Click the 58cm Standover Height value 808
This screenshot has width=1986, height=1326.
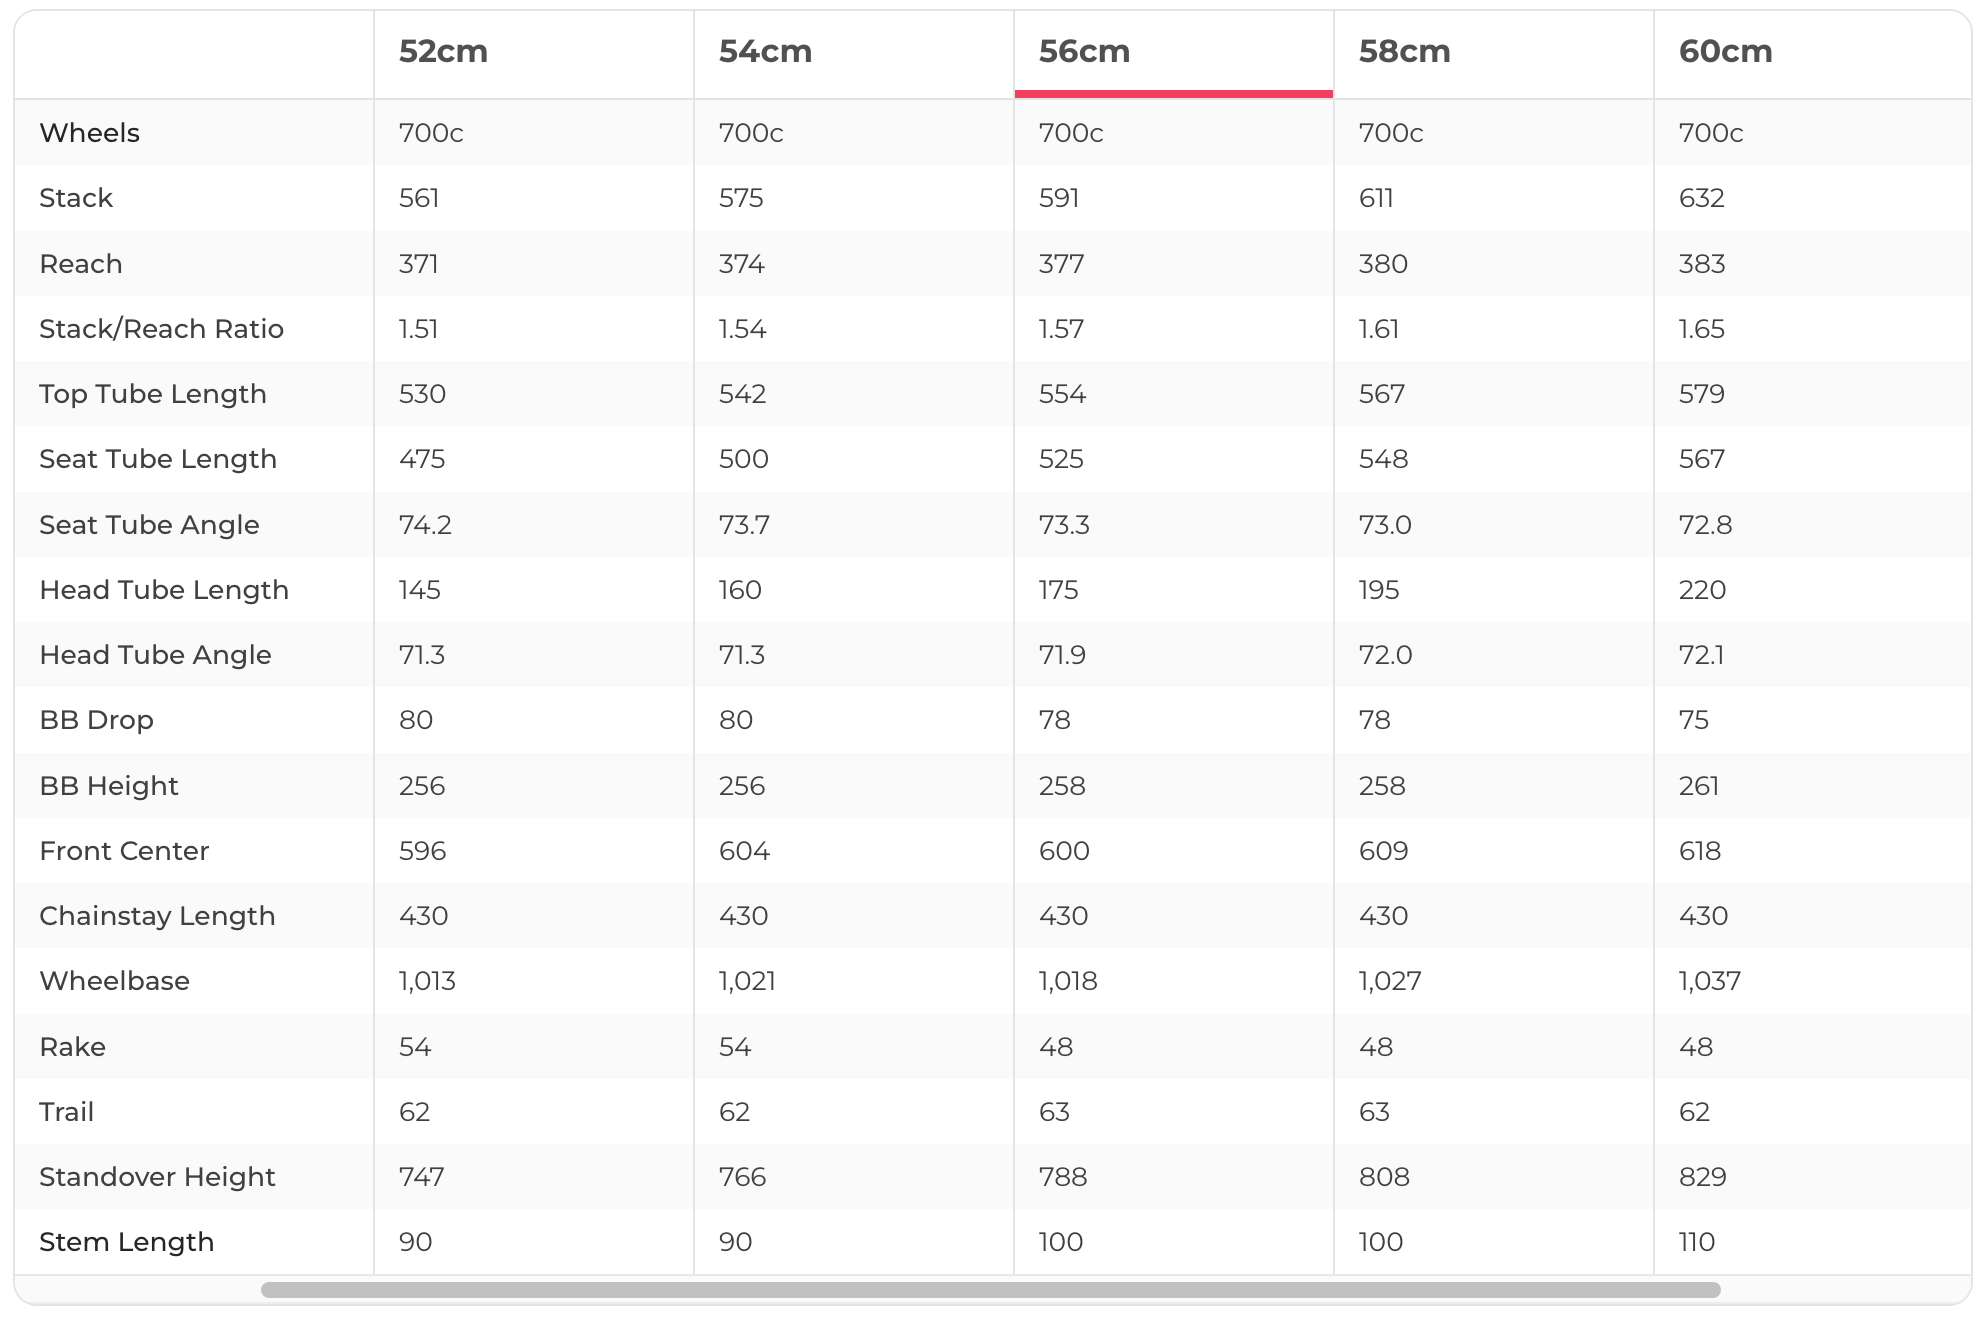1384,1177
